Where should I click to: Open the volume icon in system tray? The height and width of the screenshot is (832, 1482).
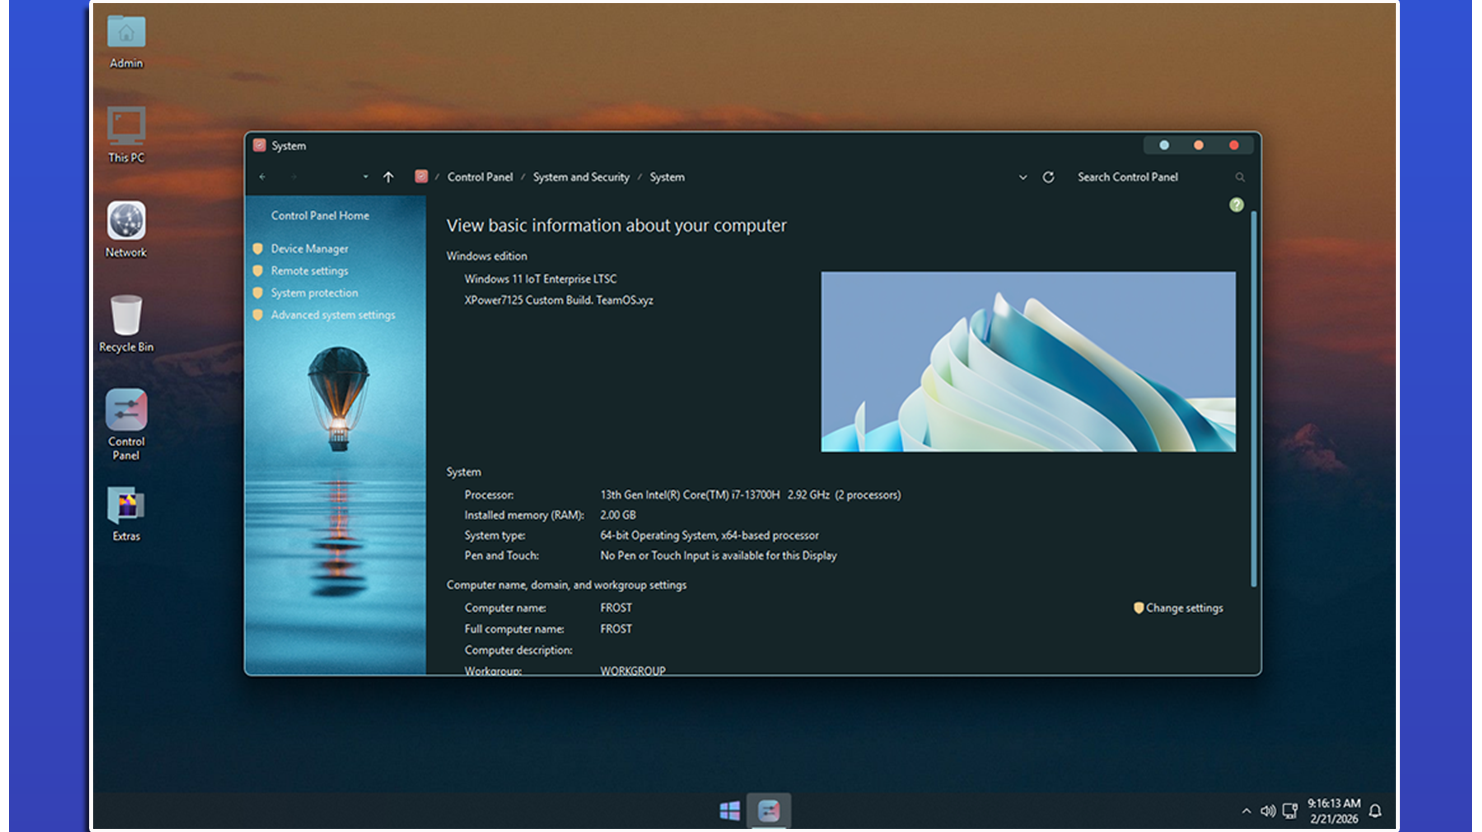click(x=1267, y=811)
